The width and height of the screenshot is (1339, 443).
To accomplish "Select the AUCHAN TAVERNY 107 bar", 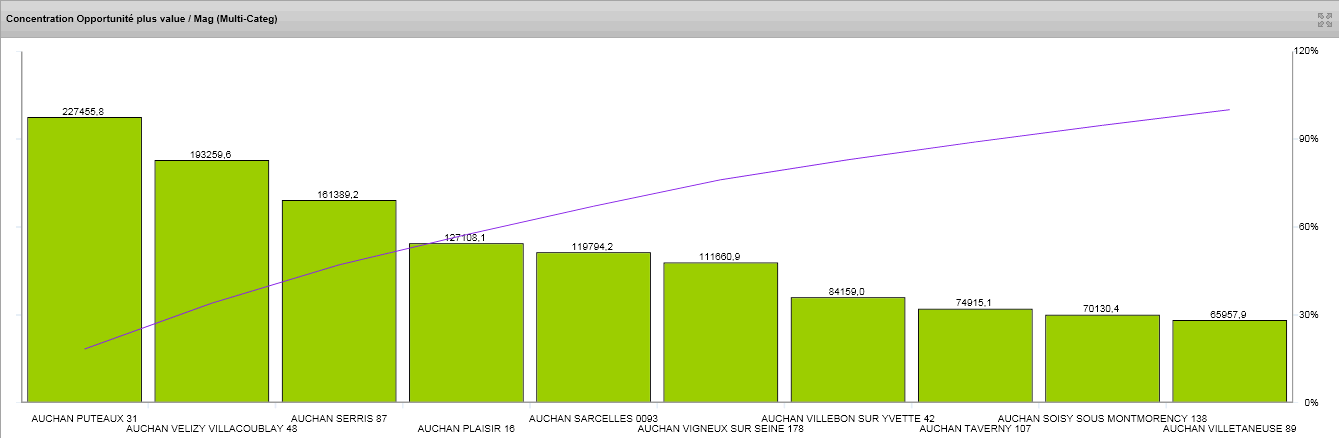I will (975, 355).
